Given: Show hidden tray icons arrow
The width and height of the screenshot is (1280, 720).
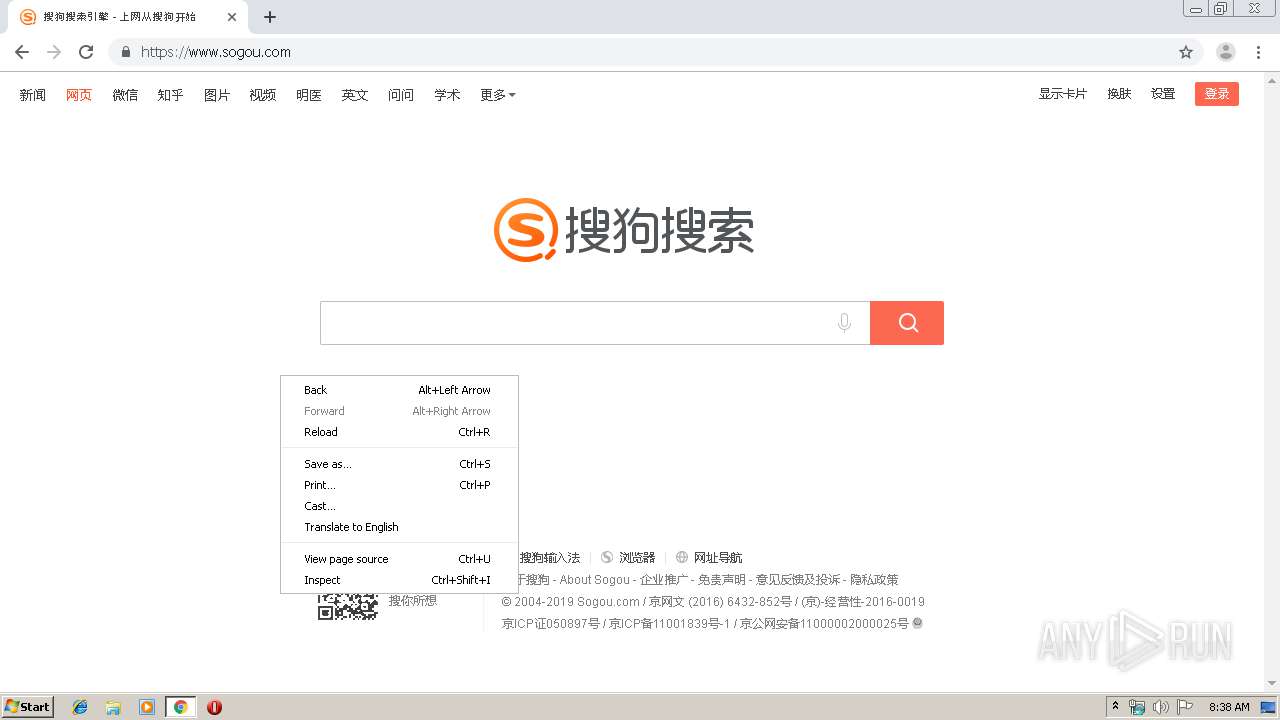Looking at the screenshot, I should pos(1115,707).
